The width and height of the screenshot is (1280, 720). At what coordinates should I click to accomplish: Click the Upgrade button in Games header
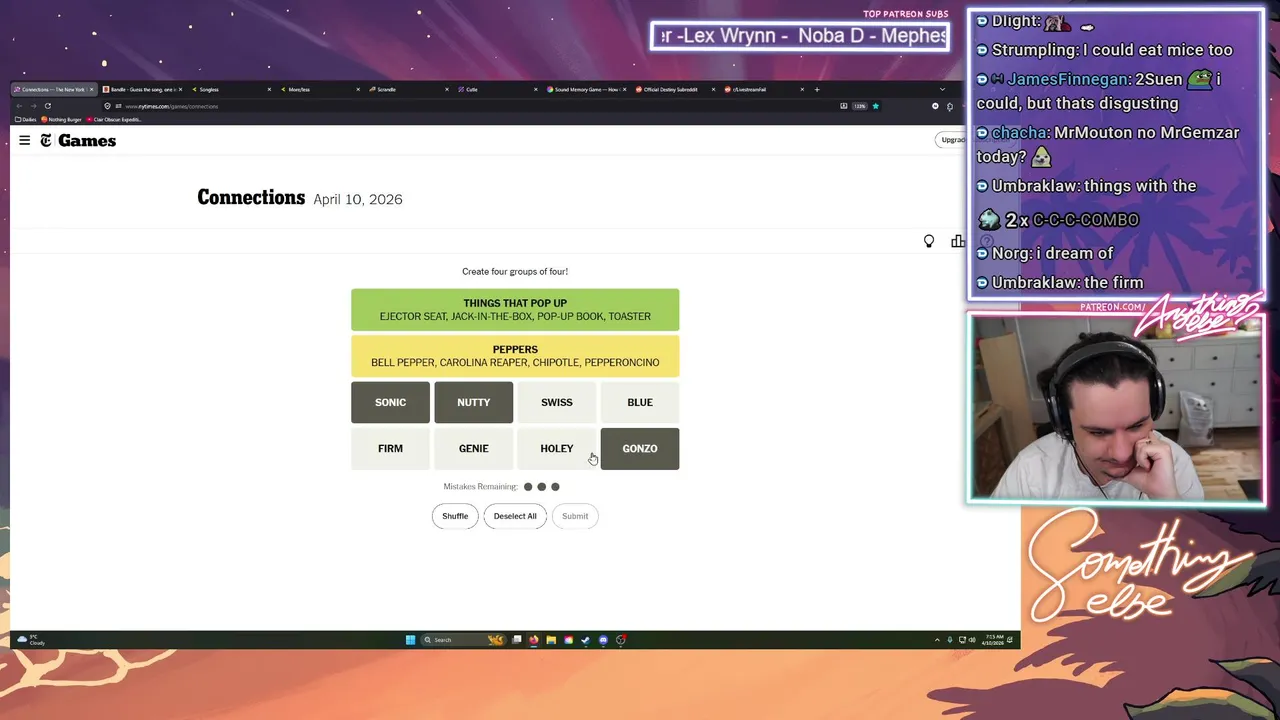(951, 140)
